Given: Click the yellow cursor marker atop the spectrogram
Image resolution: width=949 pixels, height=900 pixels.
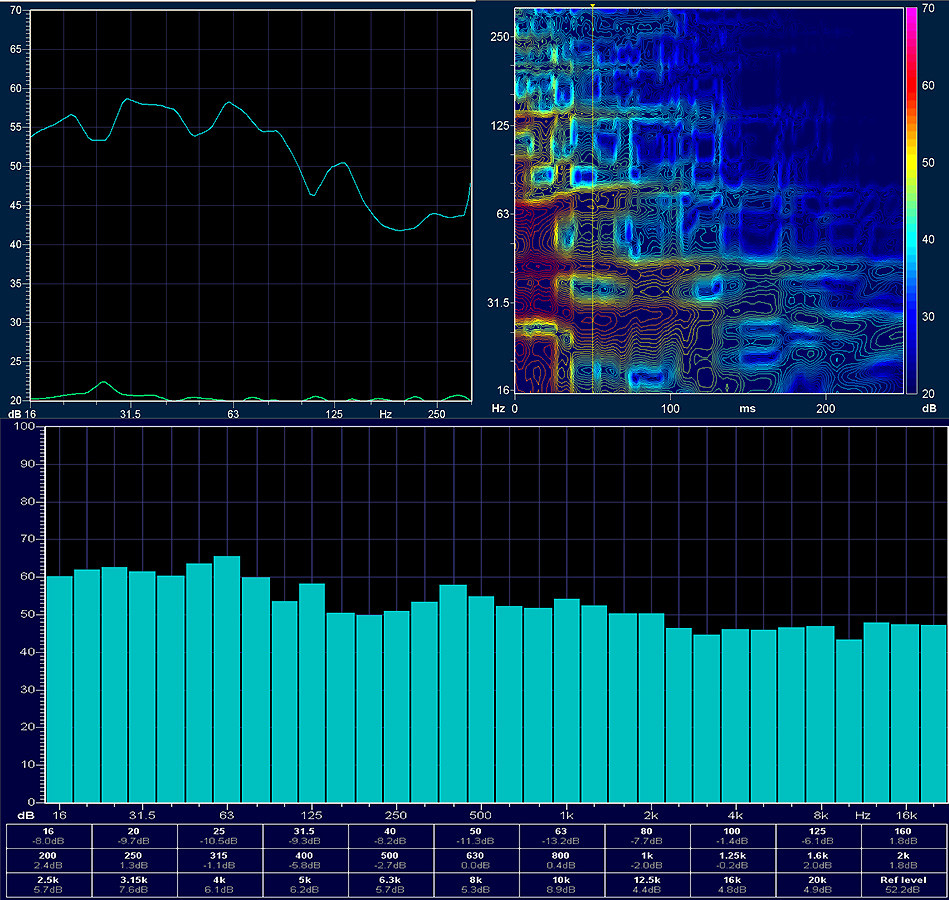Looking at the screenshot, I should (593, 6).
